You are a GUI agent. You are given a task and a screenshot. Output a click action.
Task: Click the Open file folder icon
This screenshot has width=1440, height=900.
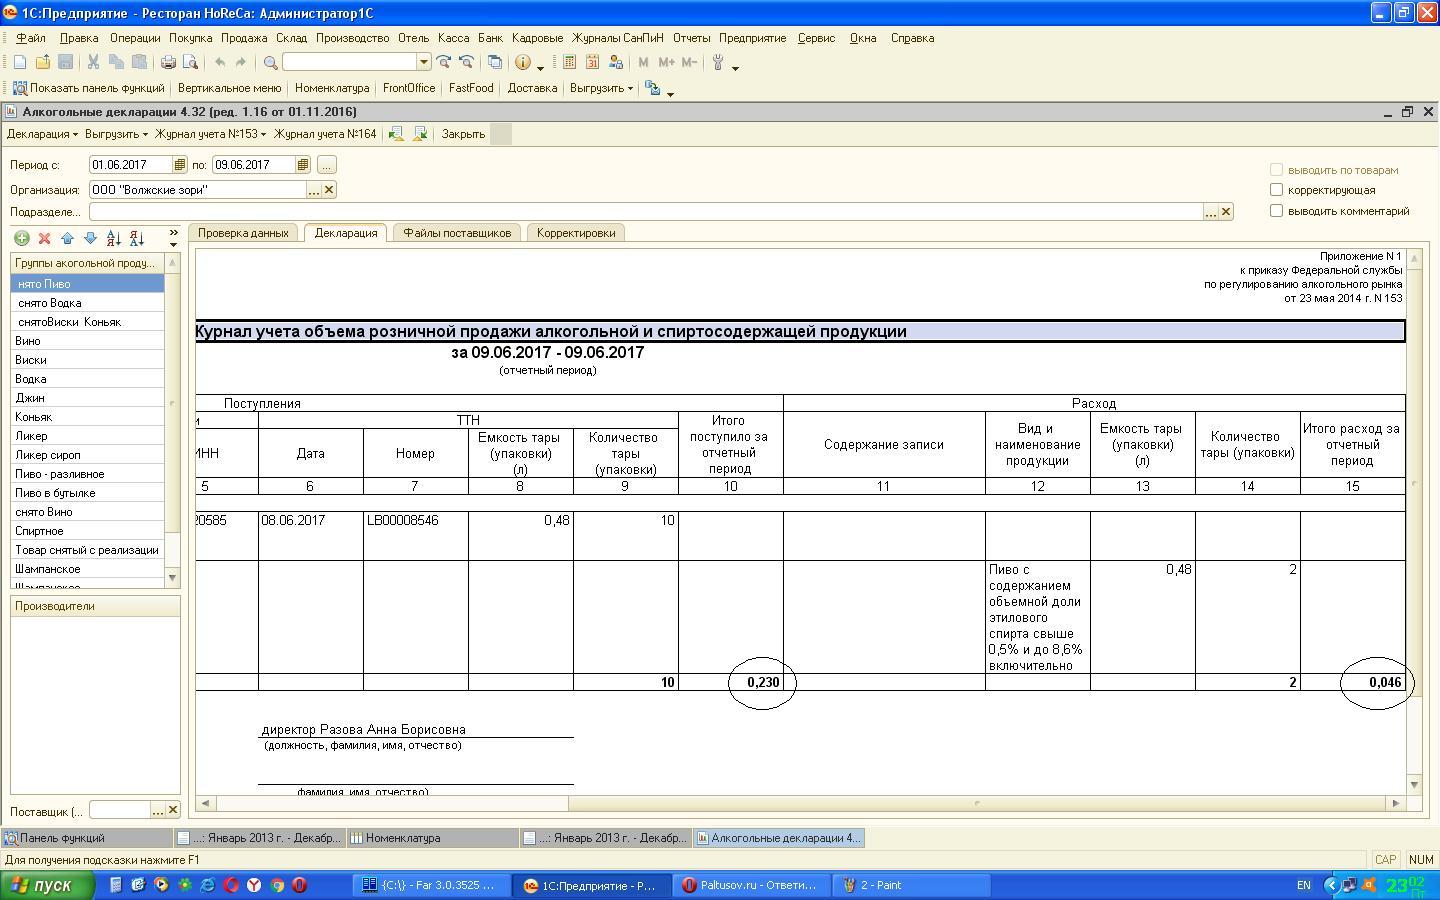[x=43, y=62]
